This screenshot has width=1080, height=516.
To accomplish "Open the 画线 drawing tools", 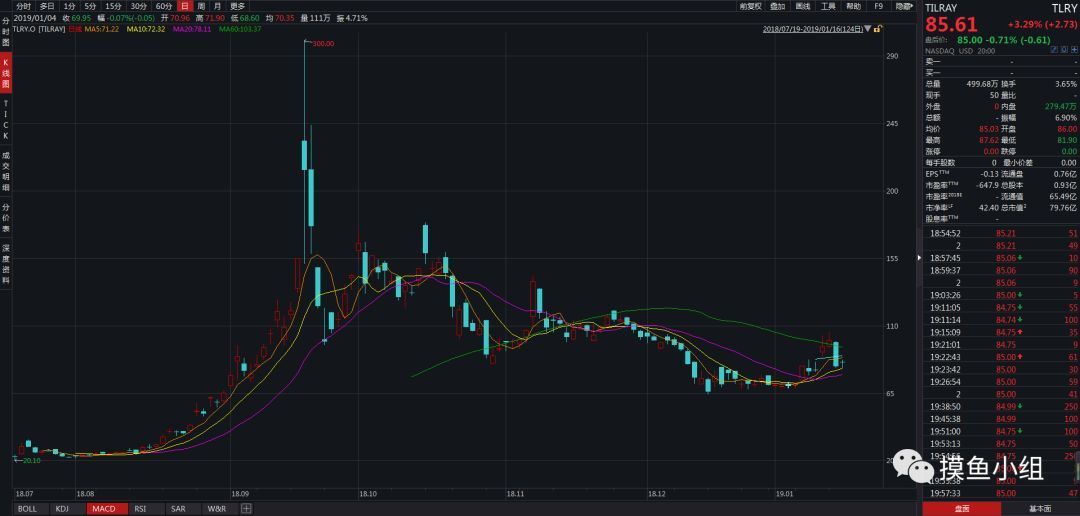I will (802, 6).
